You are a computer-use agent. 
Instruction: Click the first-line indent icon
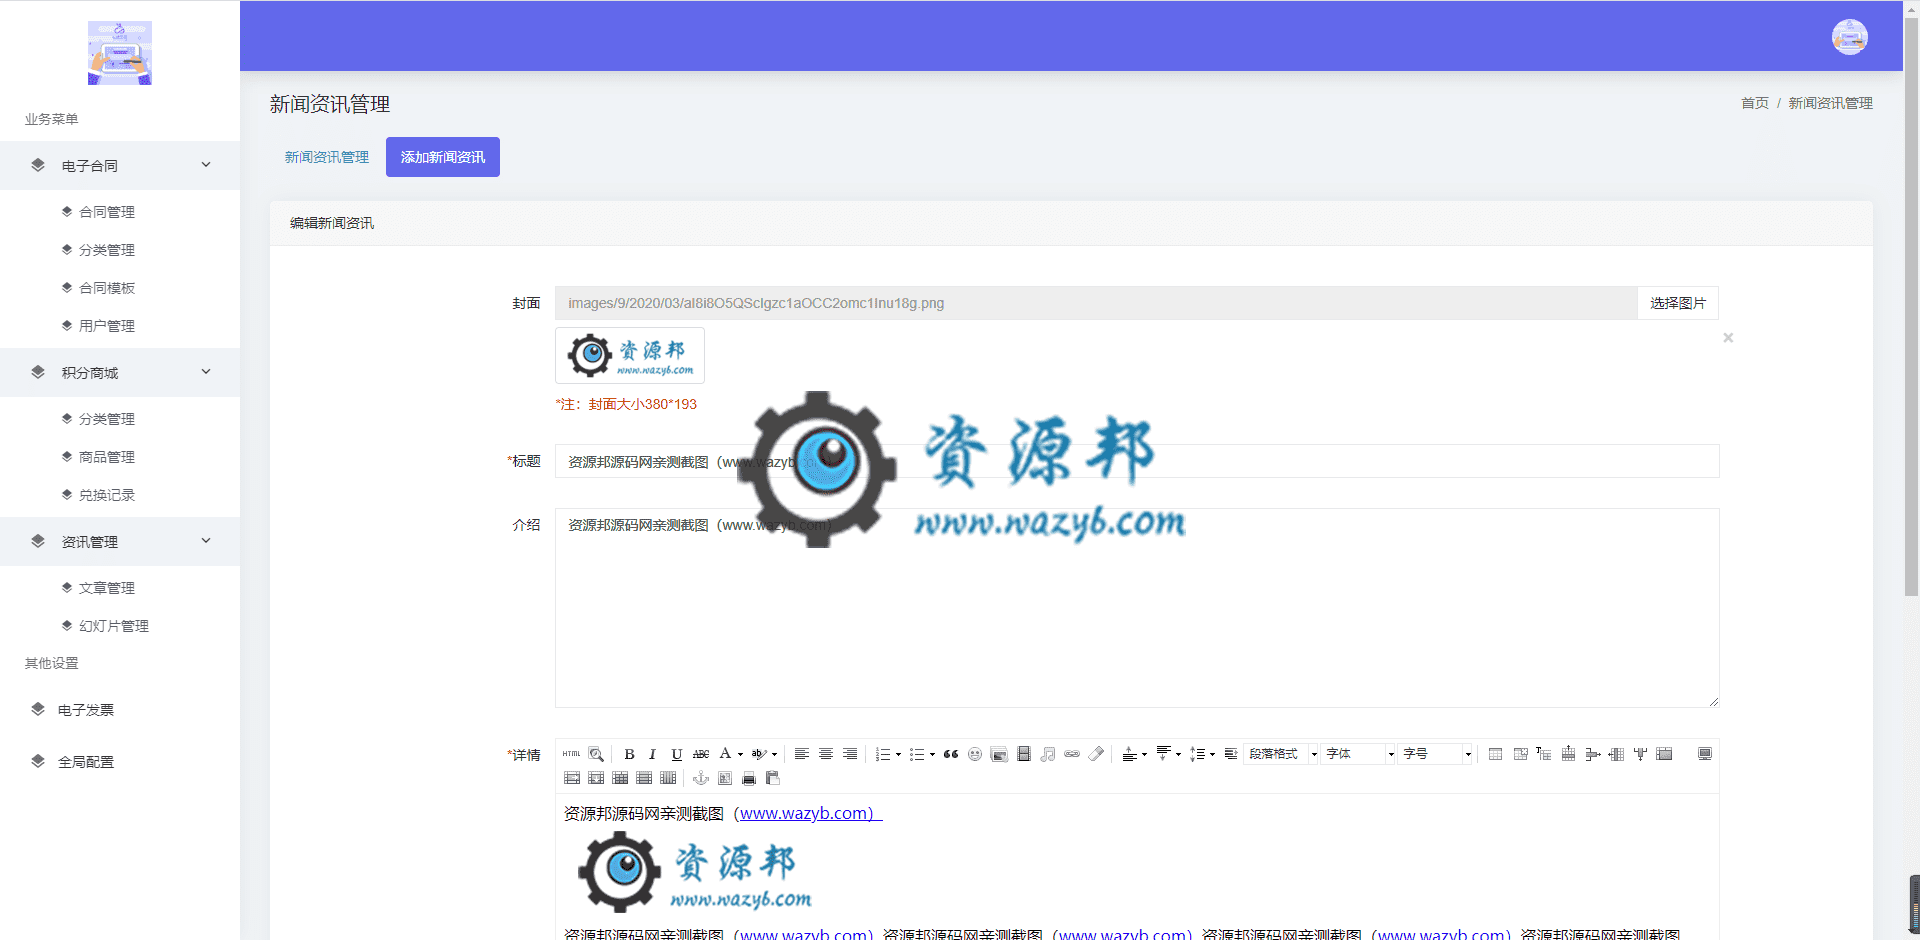coord(1231,754)
